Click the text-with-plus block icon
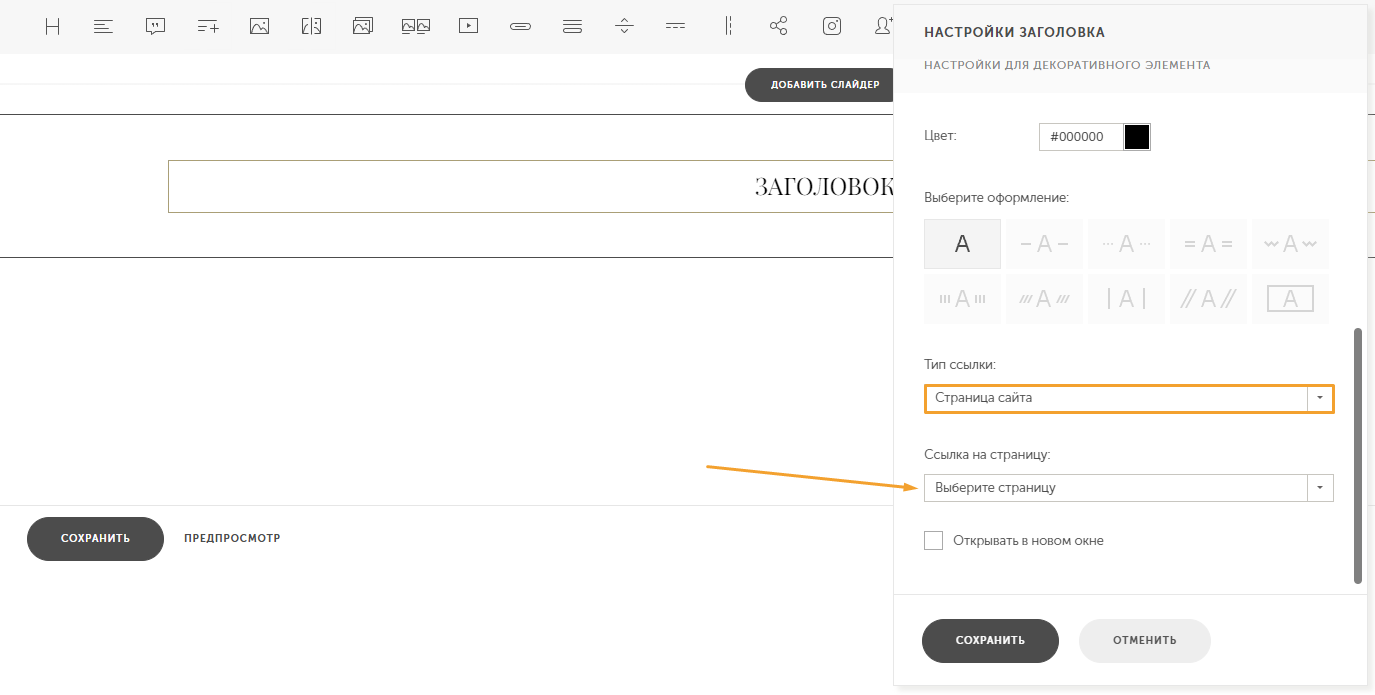 208,27
